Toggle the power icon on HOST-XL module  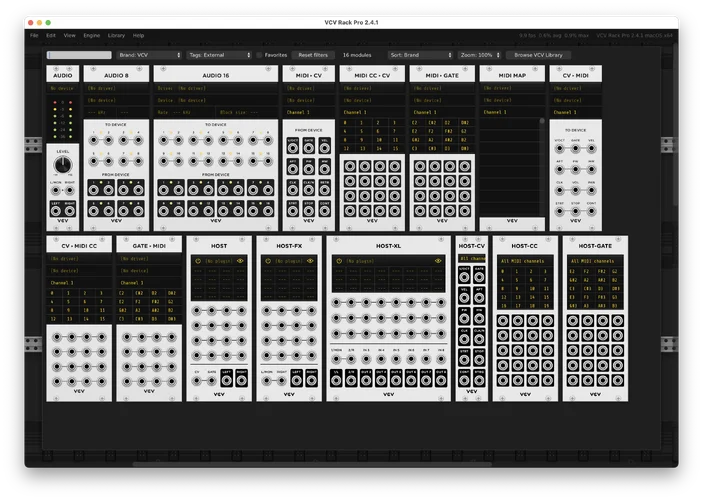[339, 261]
